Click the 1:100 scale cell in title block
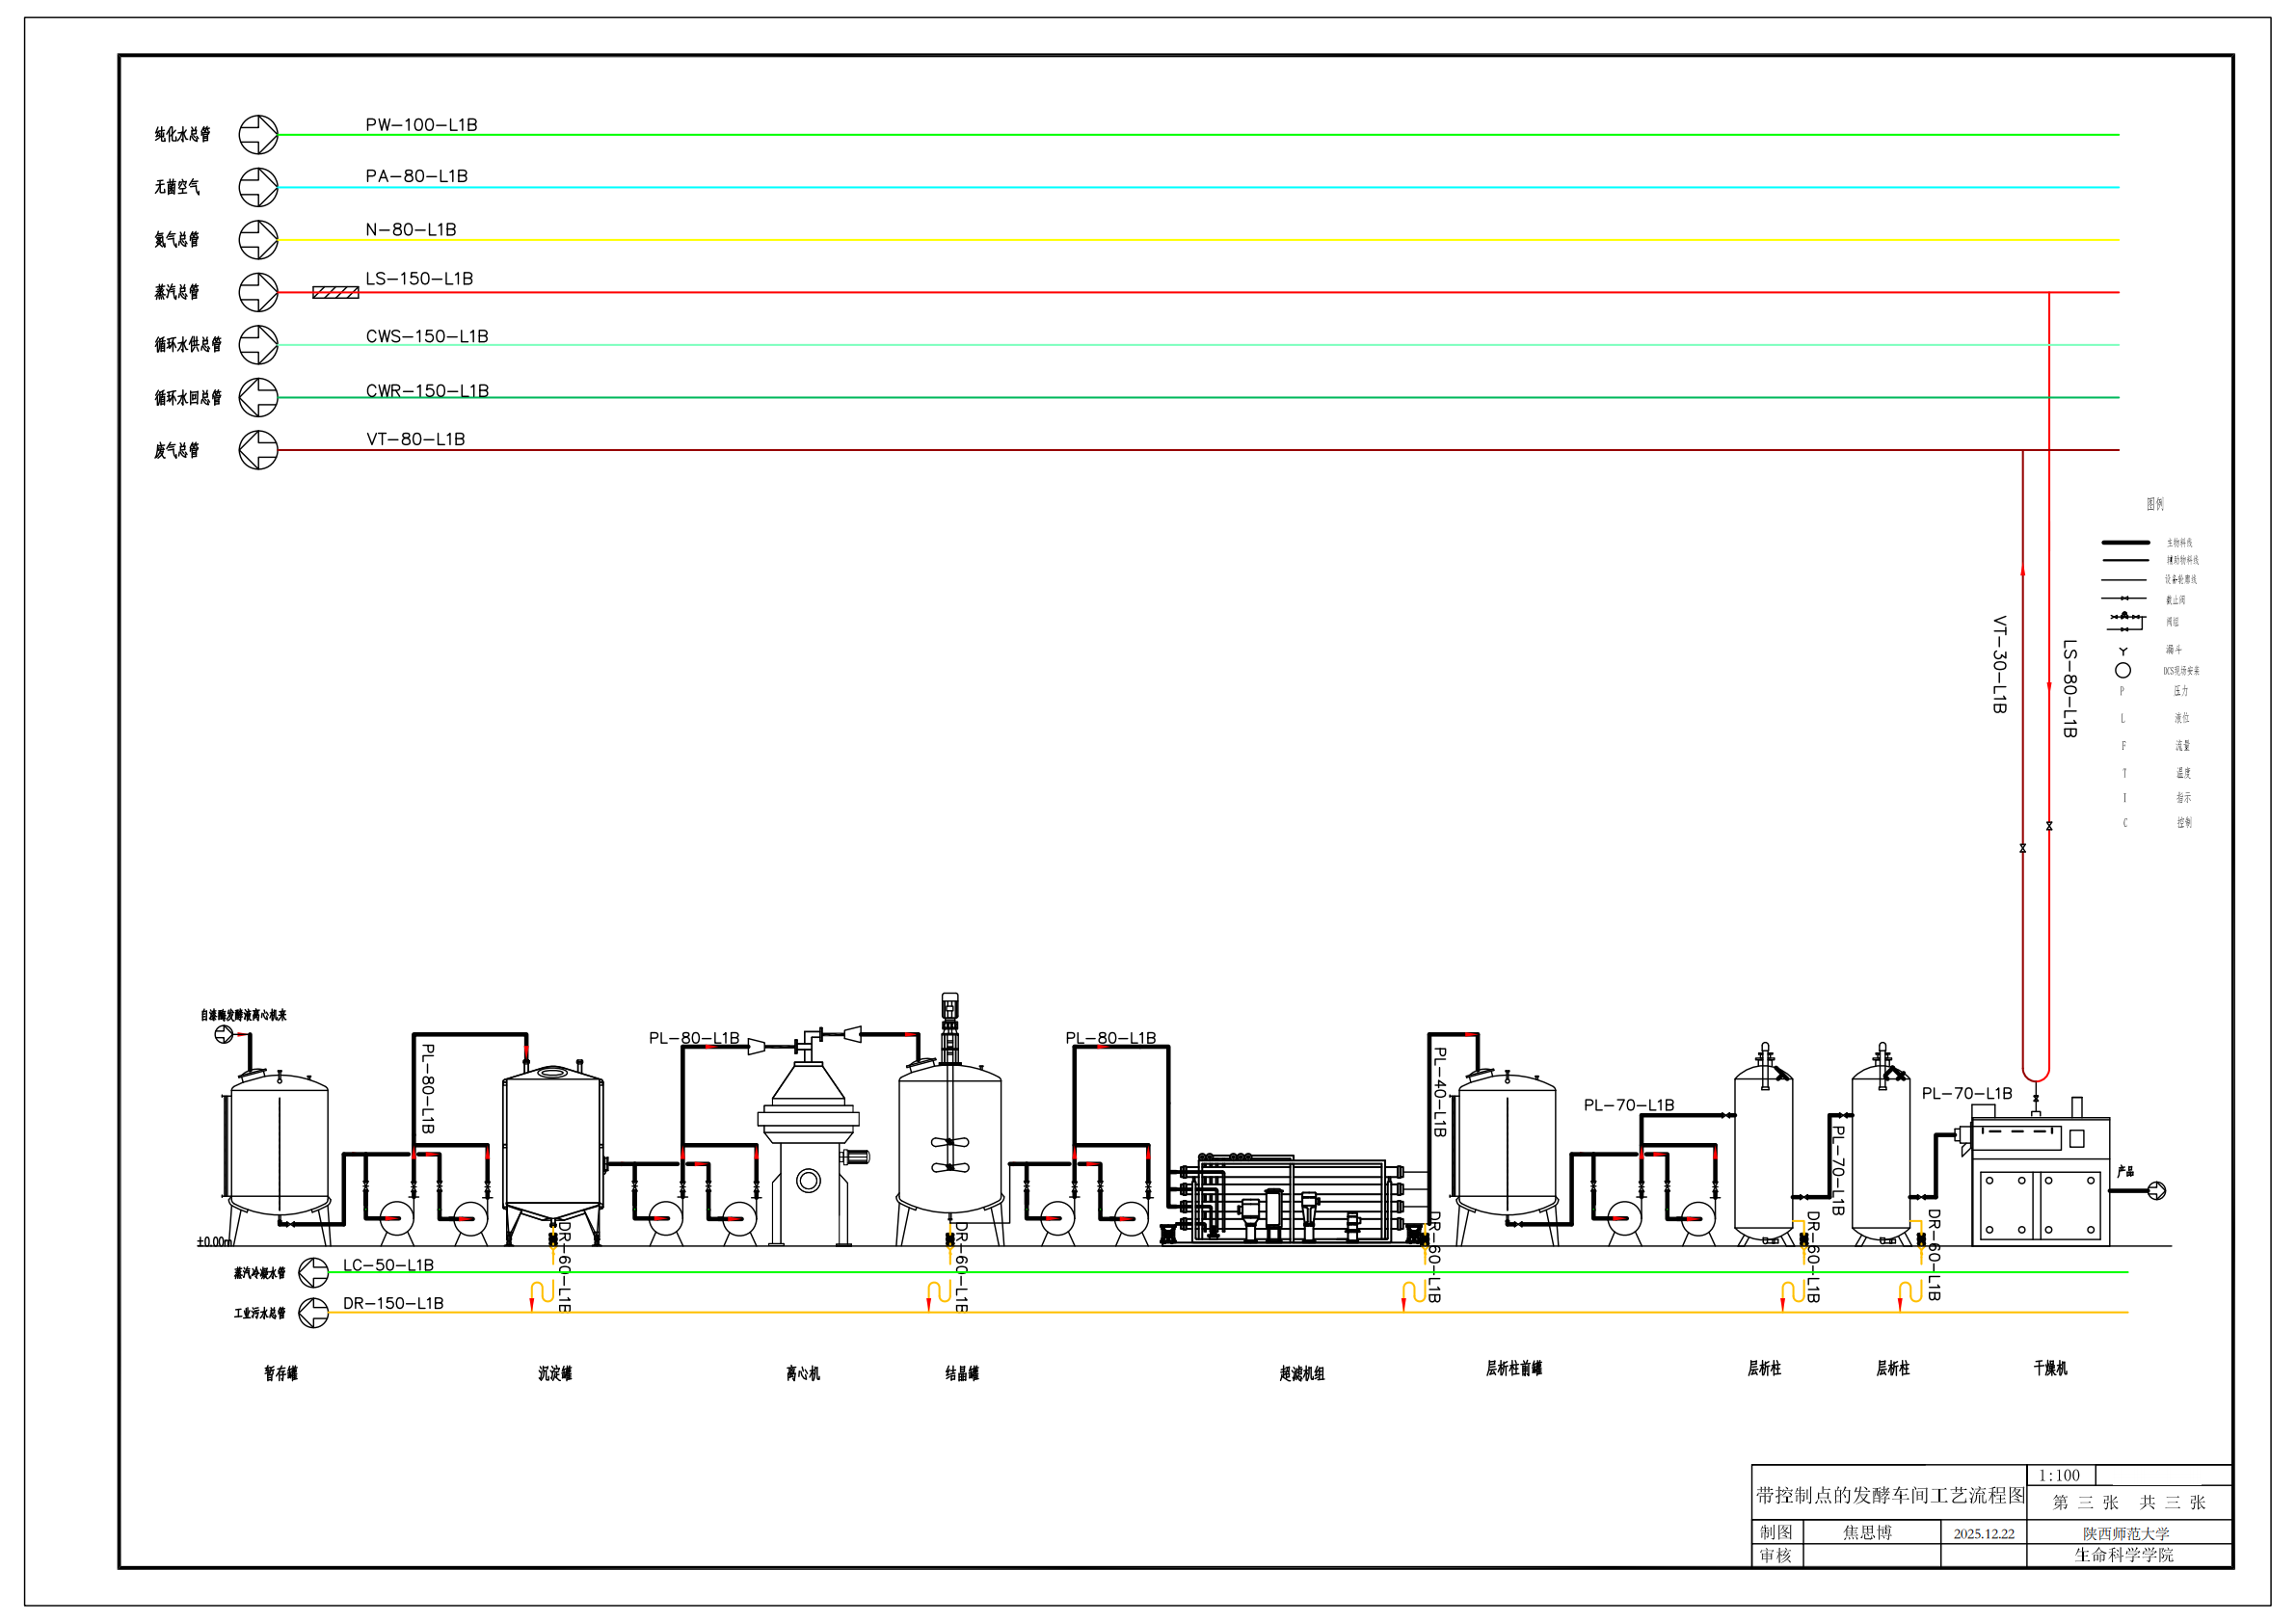The image size is (2296, 1623). tap(2059, 1475)
